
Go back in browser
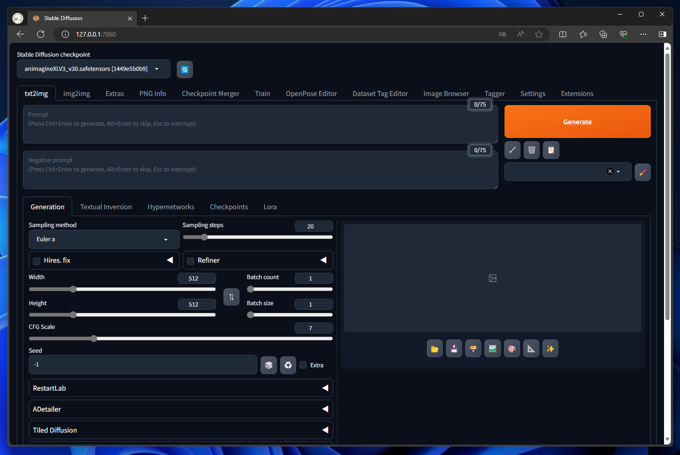tap(20, 34)
